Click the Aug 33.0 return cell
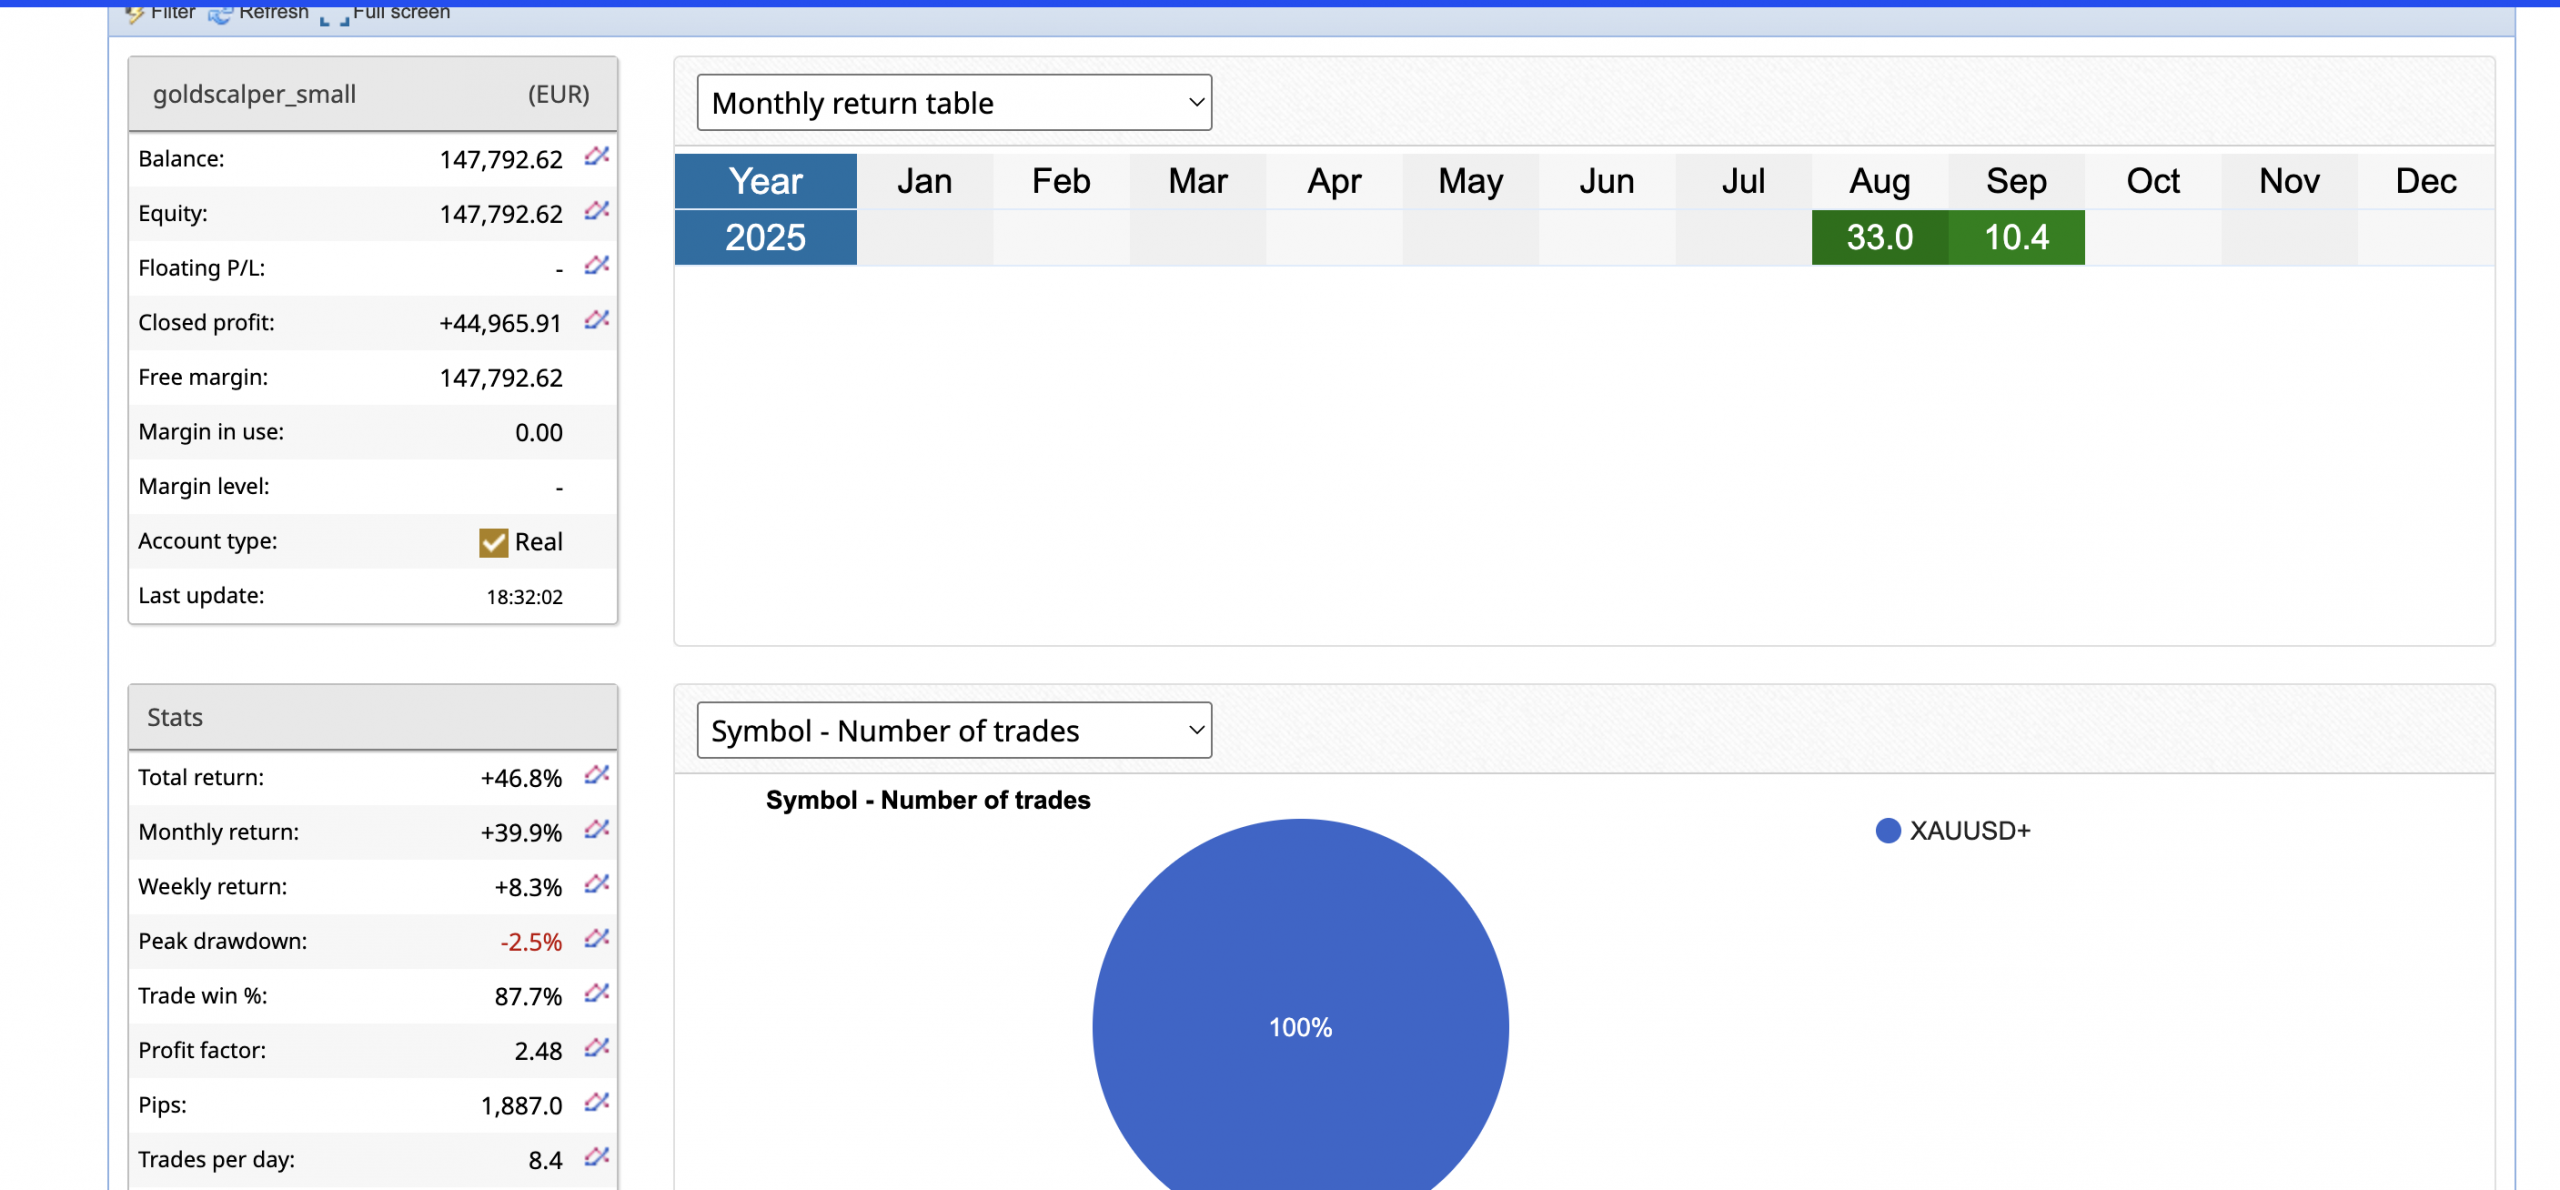This screenshot has width=2560, height=1190. (1879, 238)
